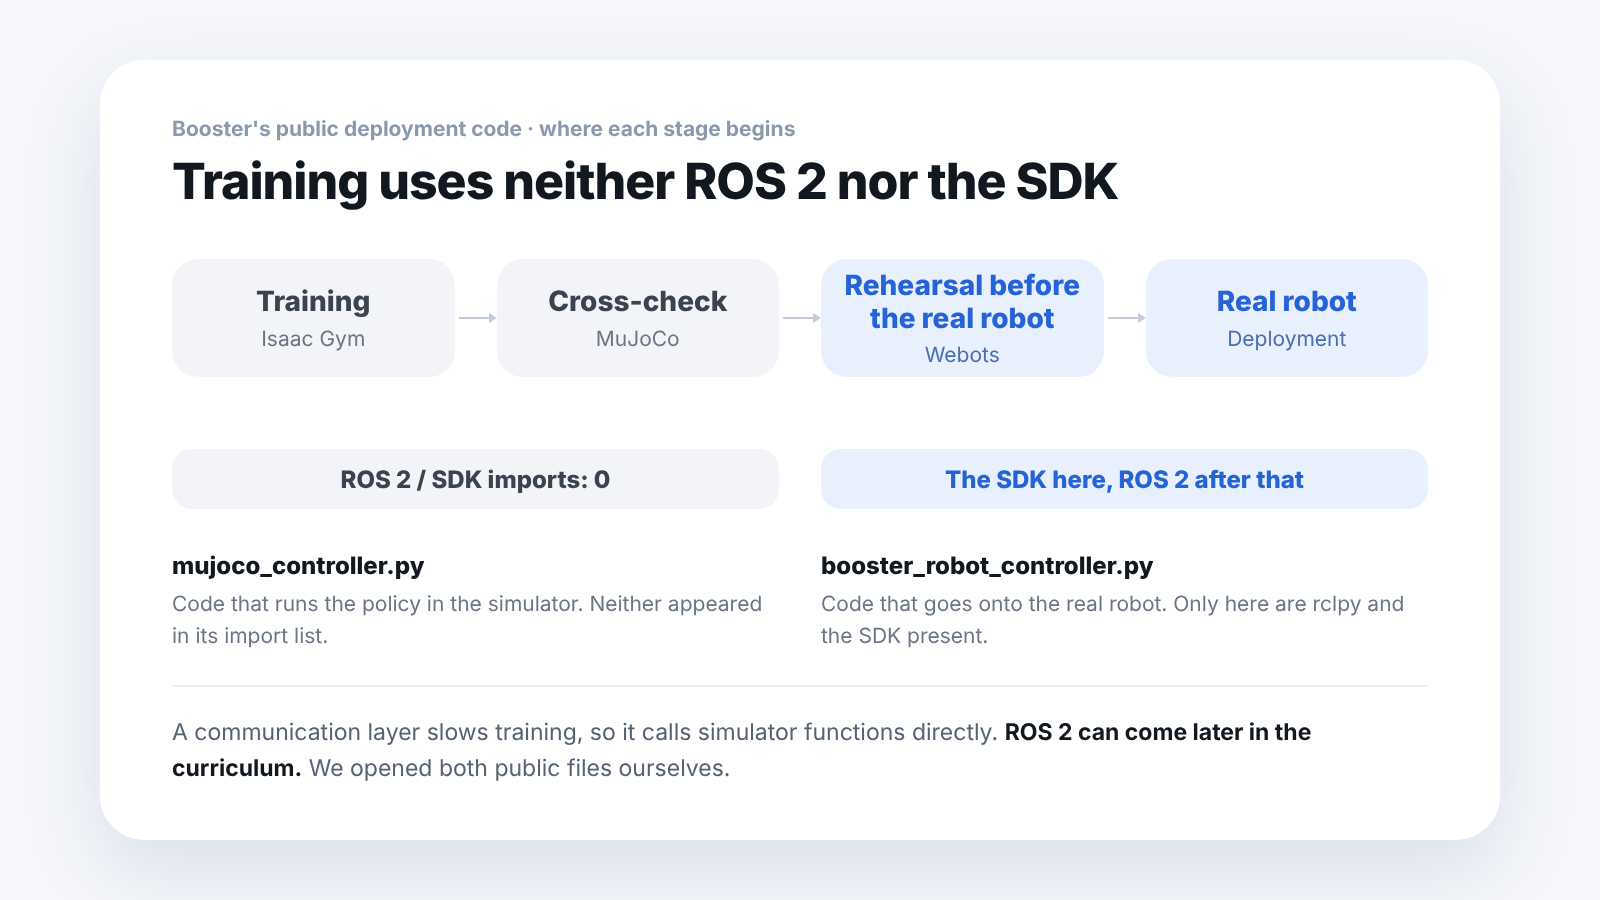Click the Cross-check MuJoCo stage card
1600x900 pixels.
(x=638, y=318)
